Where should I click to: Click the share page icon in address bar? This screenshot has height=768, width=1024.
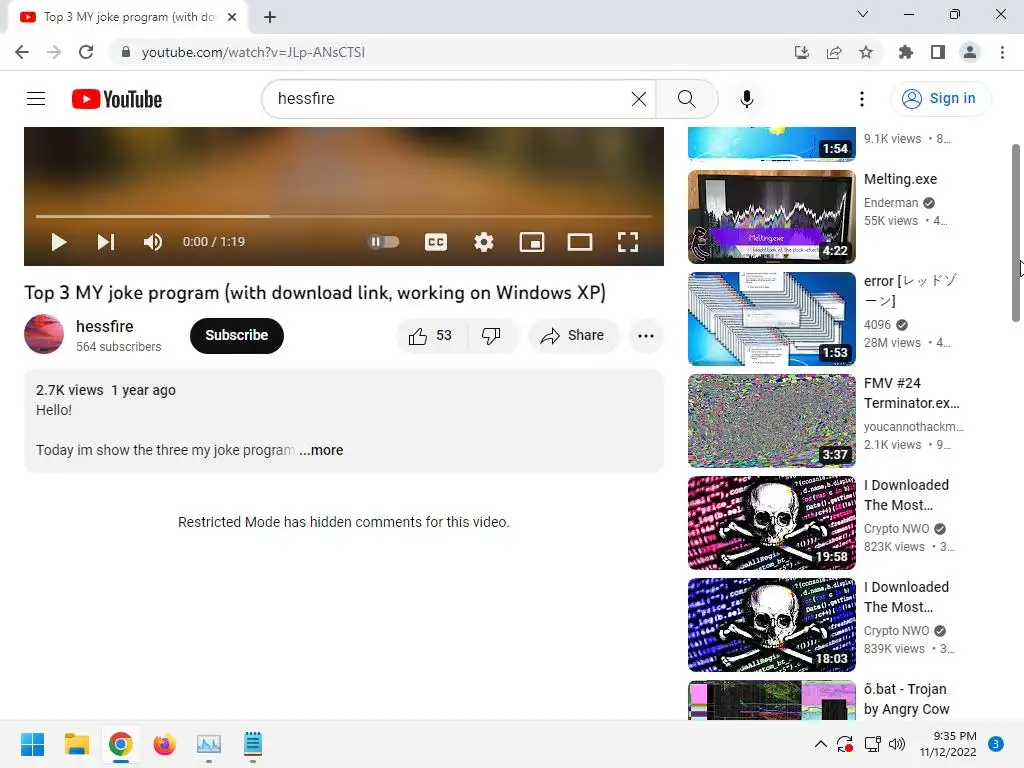834,52
